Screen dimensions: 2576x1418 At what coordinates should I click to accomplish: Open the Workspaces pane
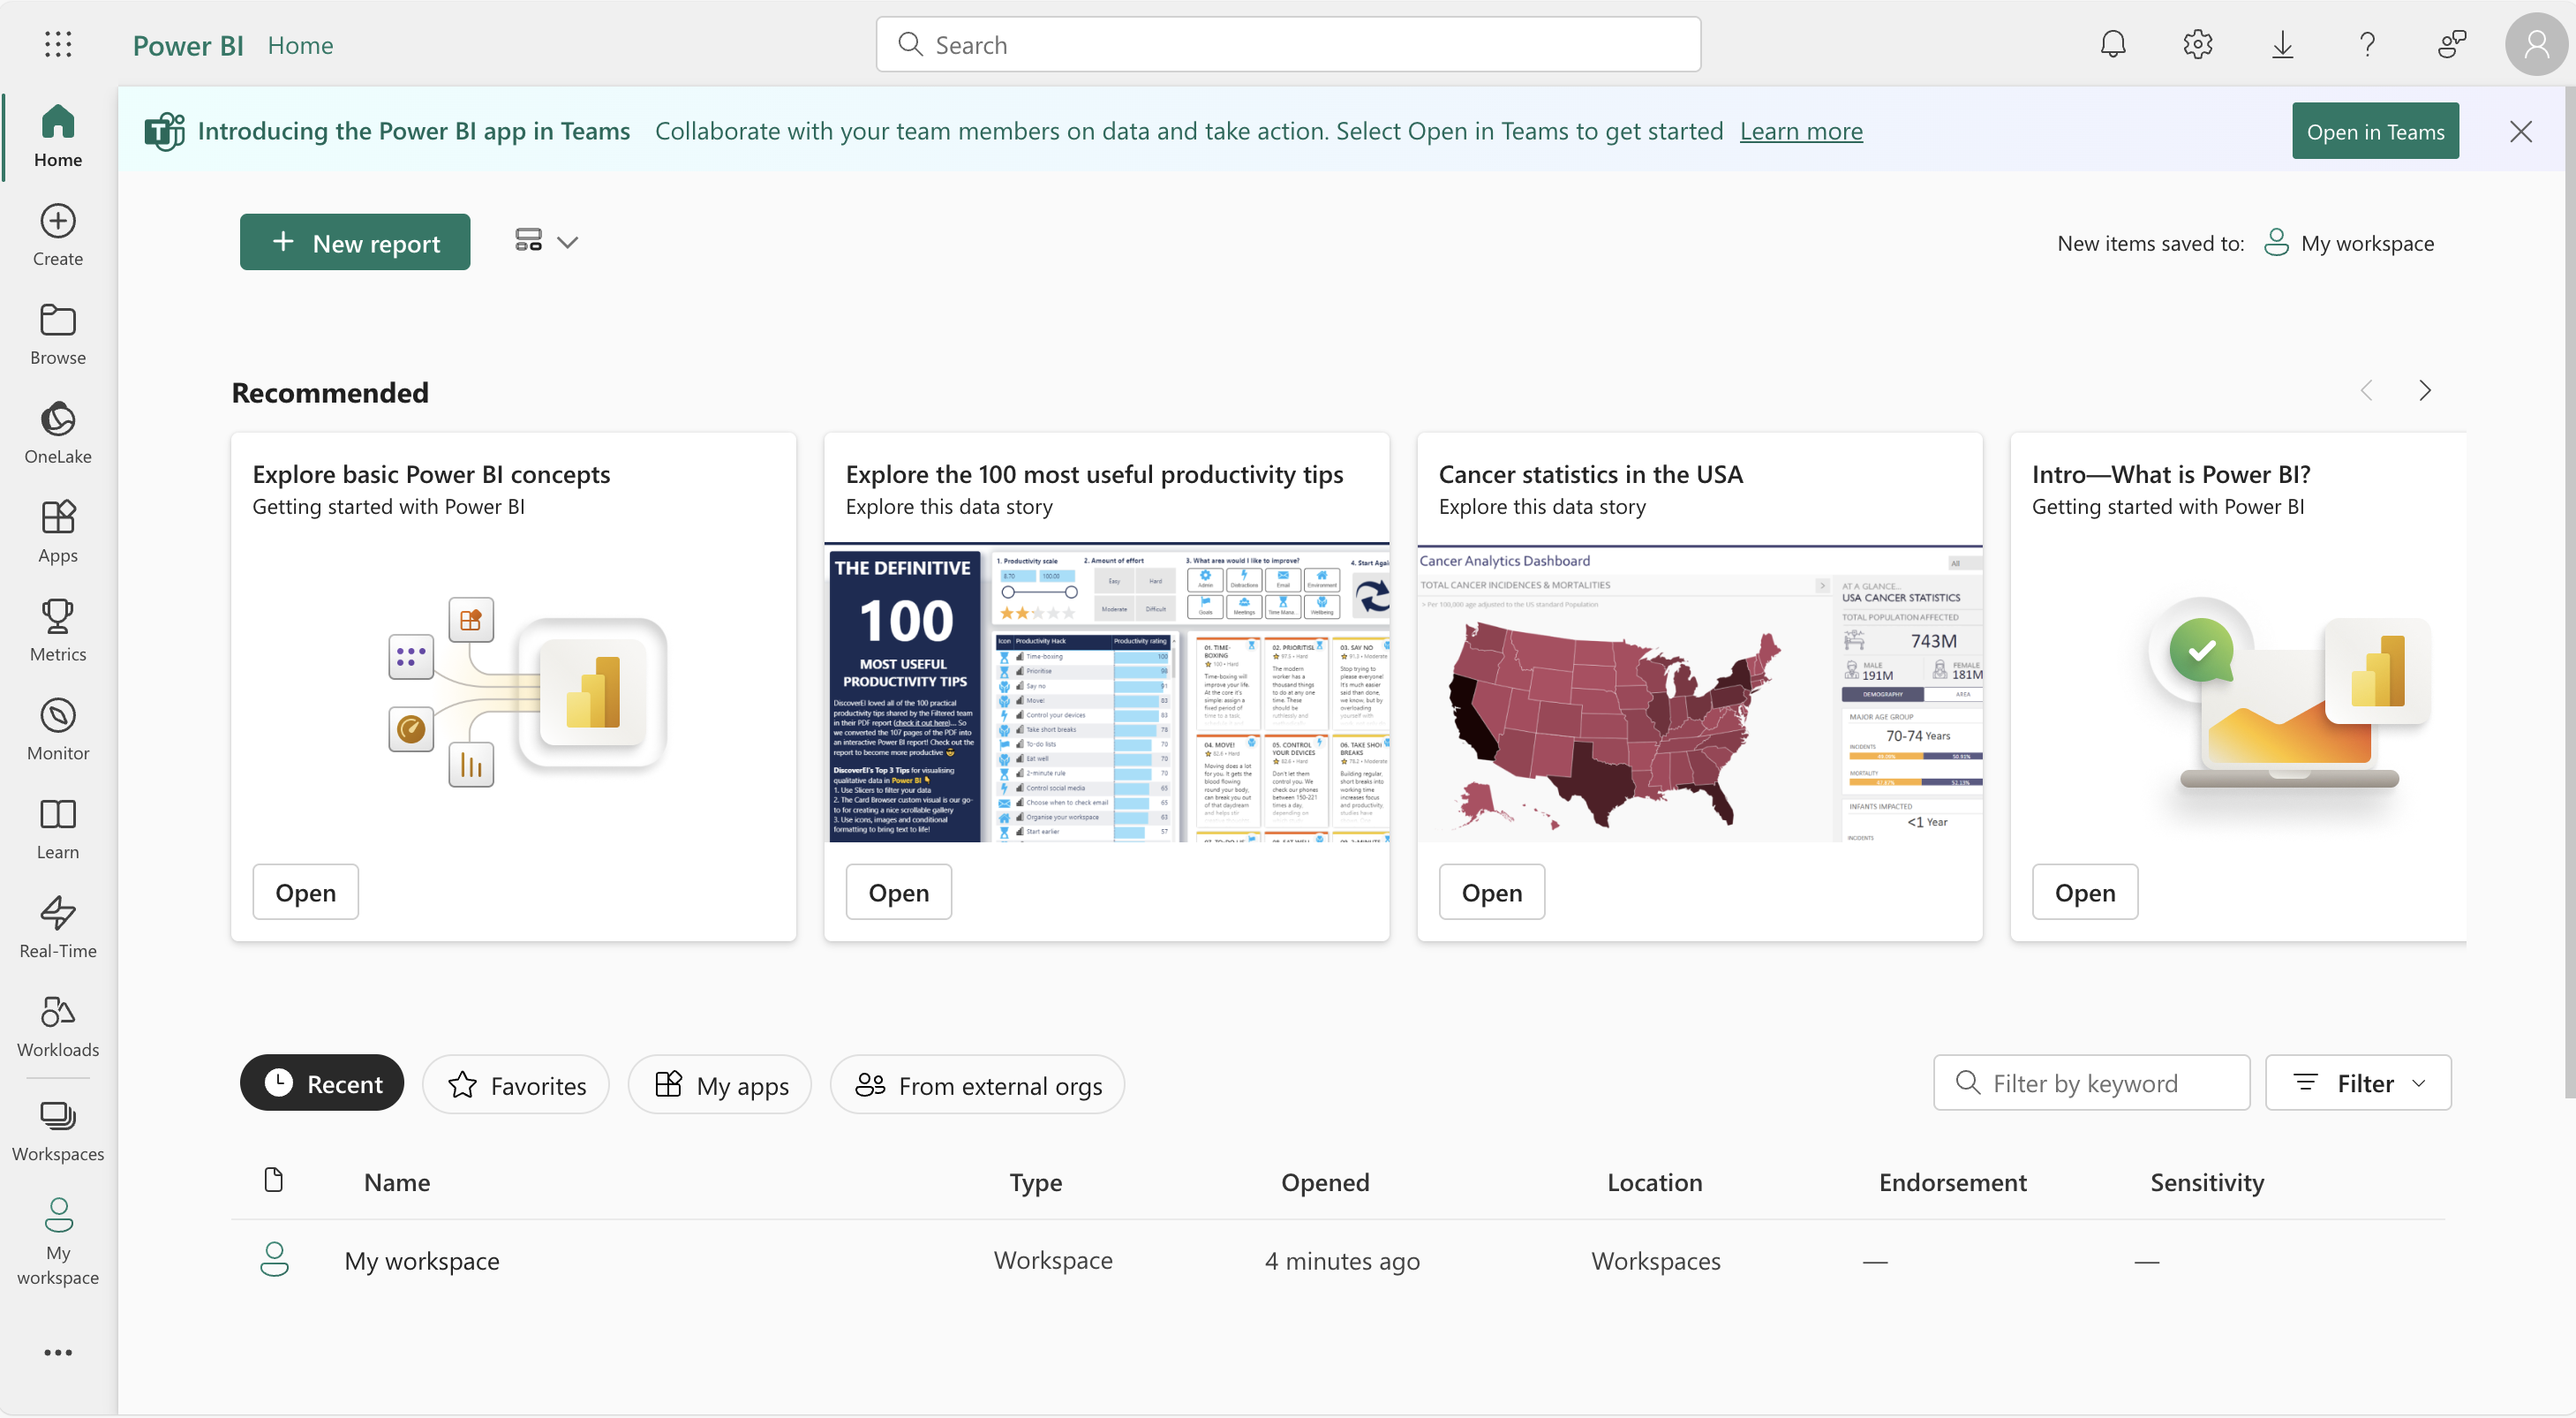click(58, 1132)
